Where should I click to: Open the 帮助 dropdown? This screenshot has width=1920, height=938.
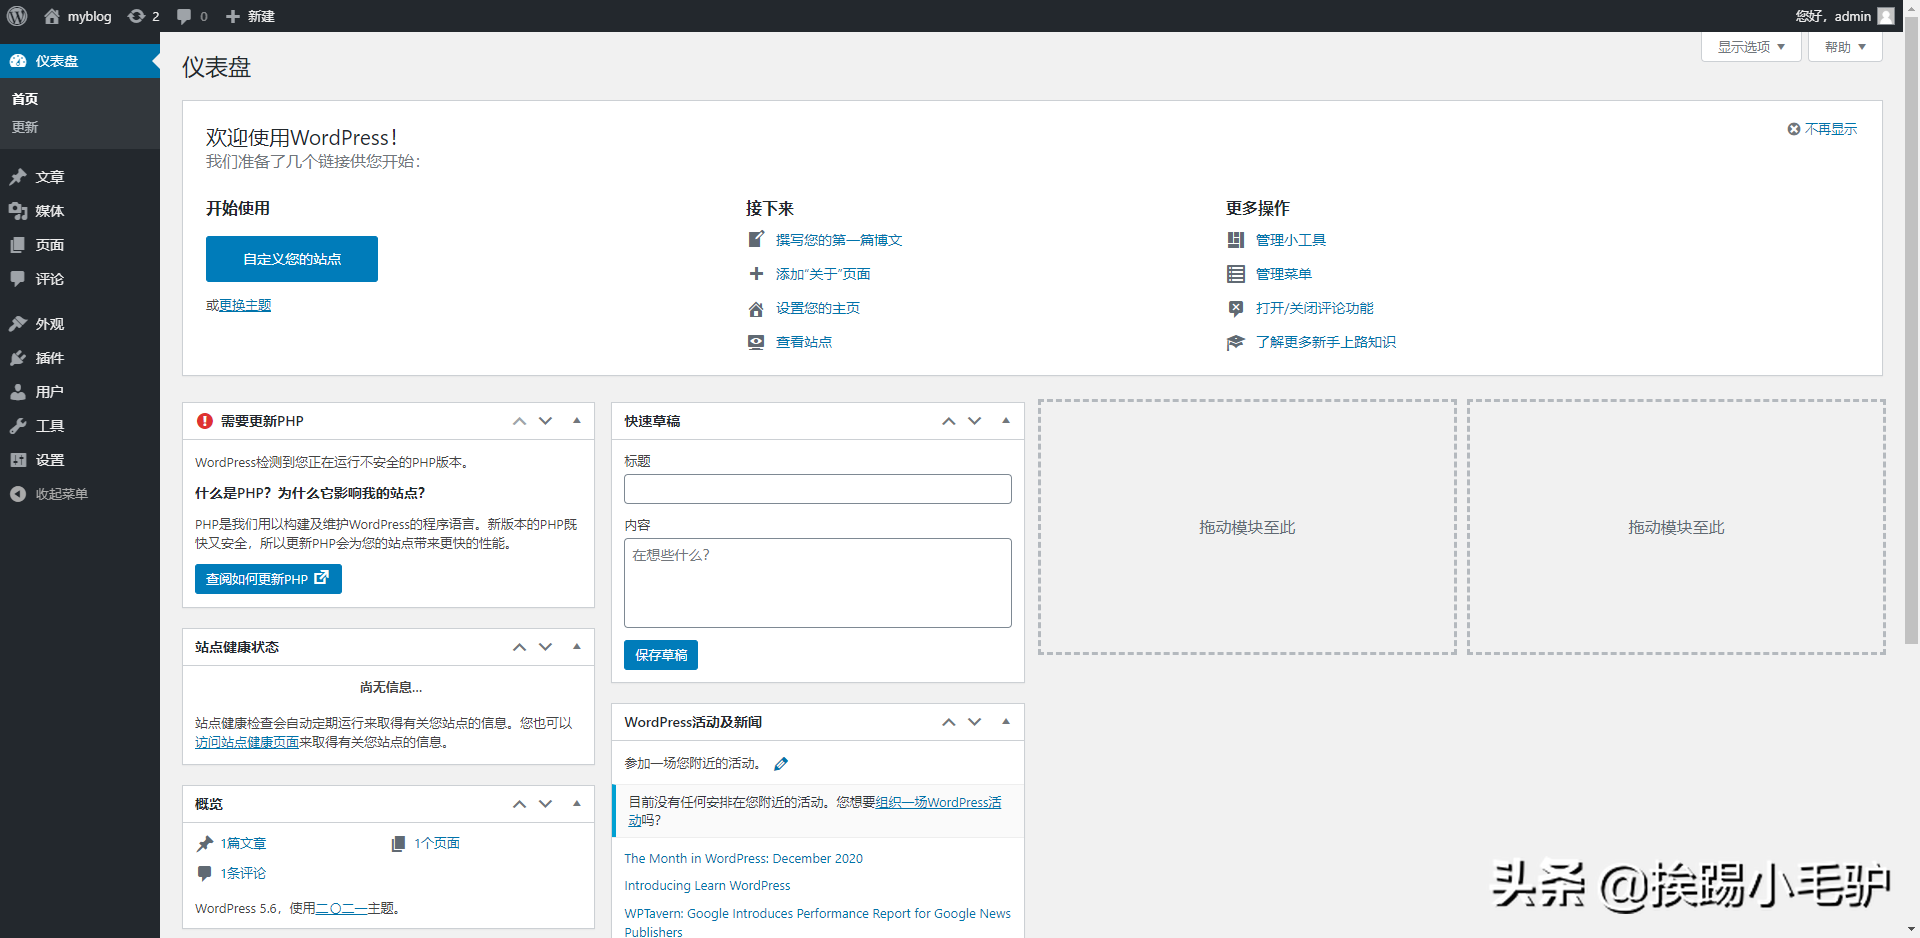tap(1845, 47)
